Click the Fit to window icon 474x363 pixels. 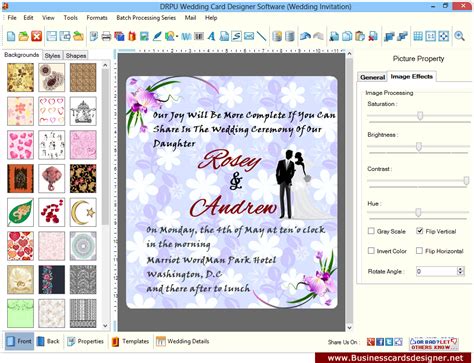click(x=444, y=36)
